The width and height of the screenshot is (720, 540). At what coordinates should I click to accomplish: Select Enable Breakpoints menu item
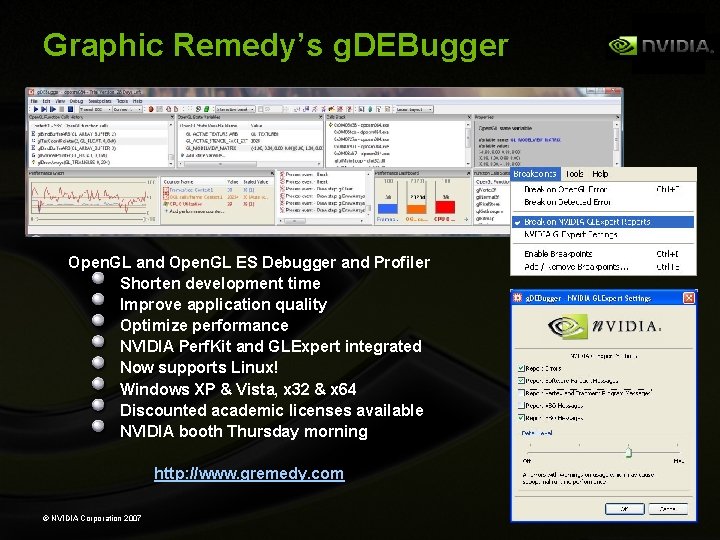click(x=602, y=253)
